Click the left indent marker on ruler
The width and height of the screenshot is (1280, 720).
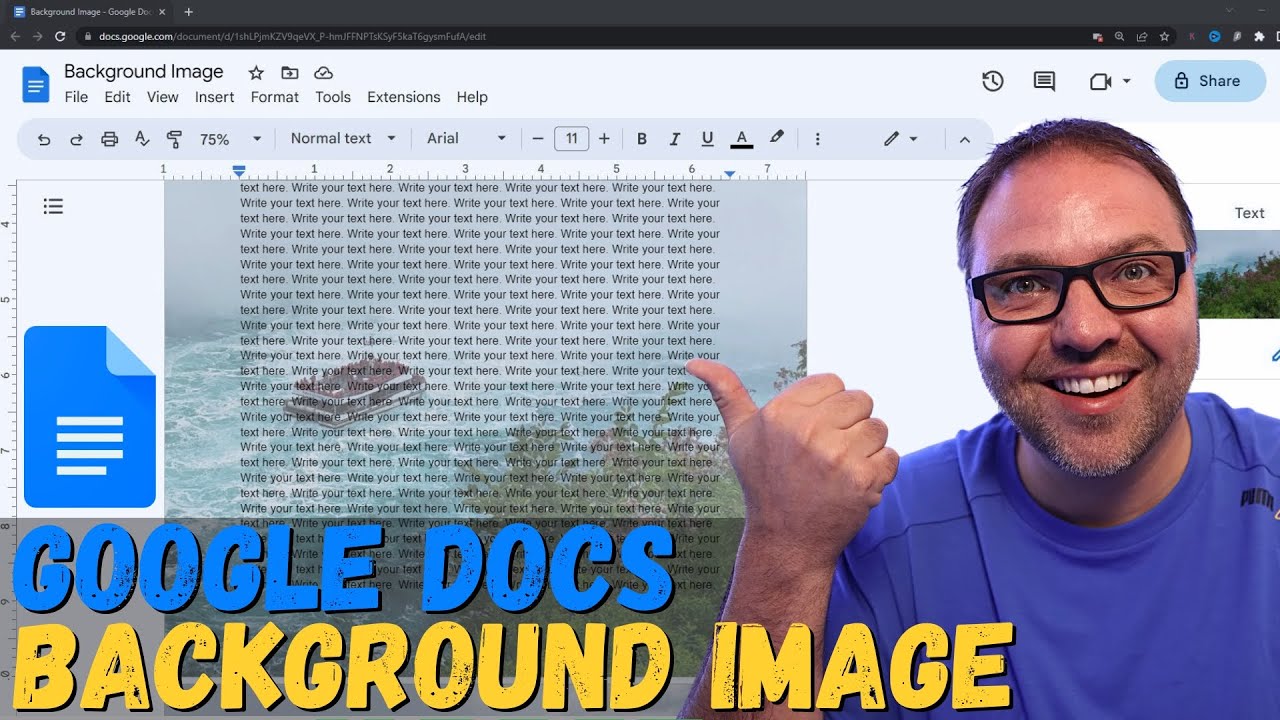238,172
